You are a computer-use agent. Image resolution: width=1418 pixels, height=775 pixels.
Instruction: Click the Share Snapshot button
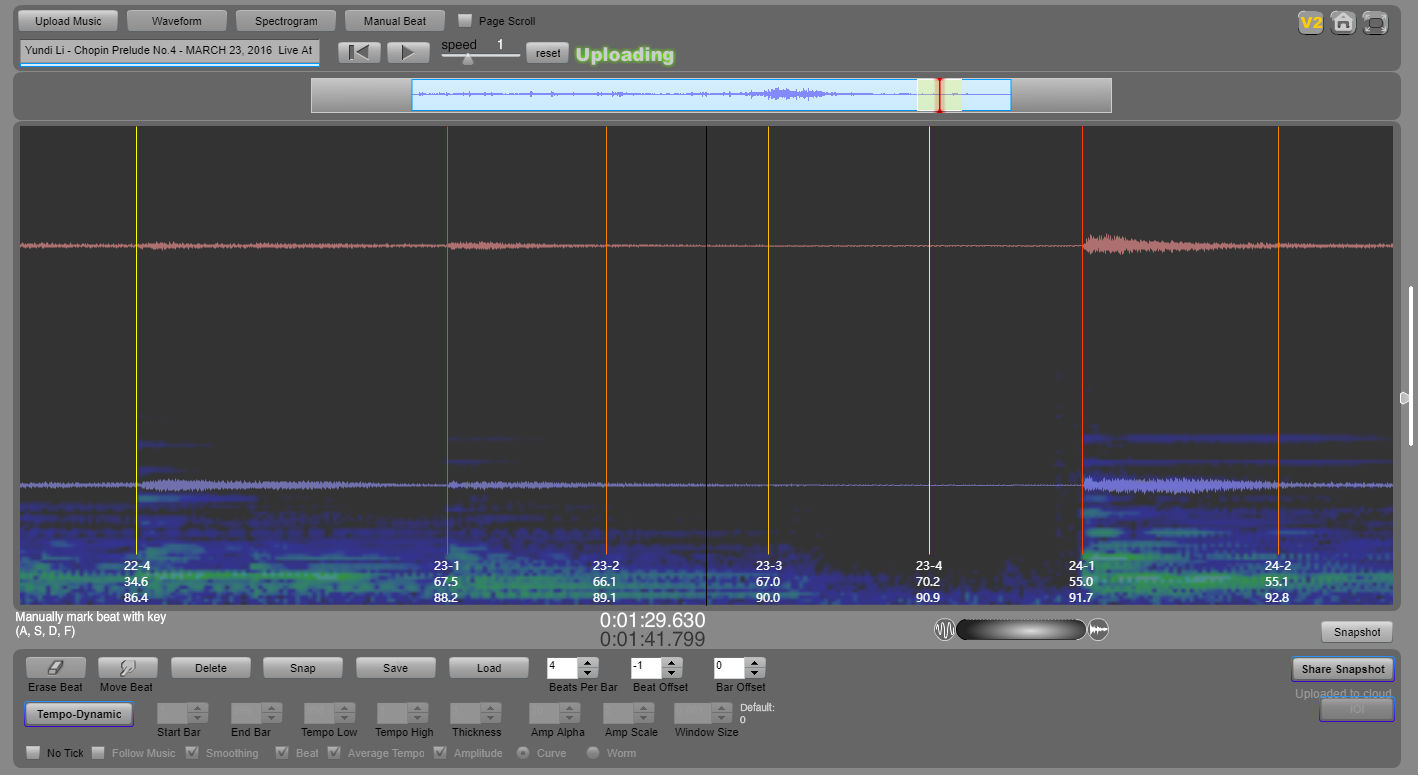pos(1342,669)
